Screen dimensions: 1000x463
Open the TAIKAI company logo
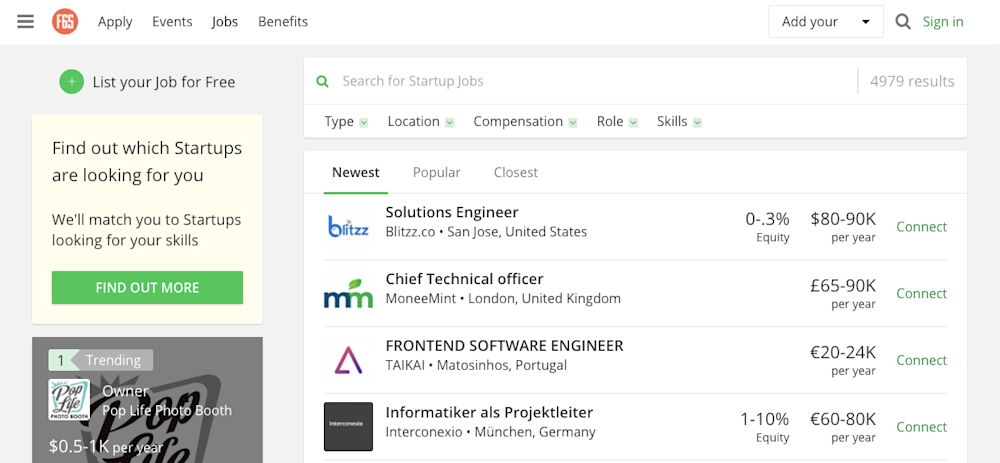(x=348, y=360)
